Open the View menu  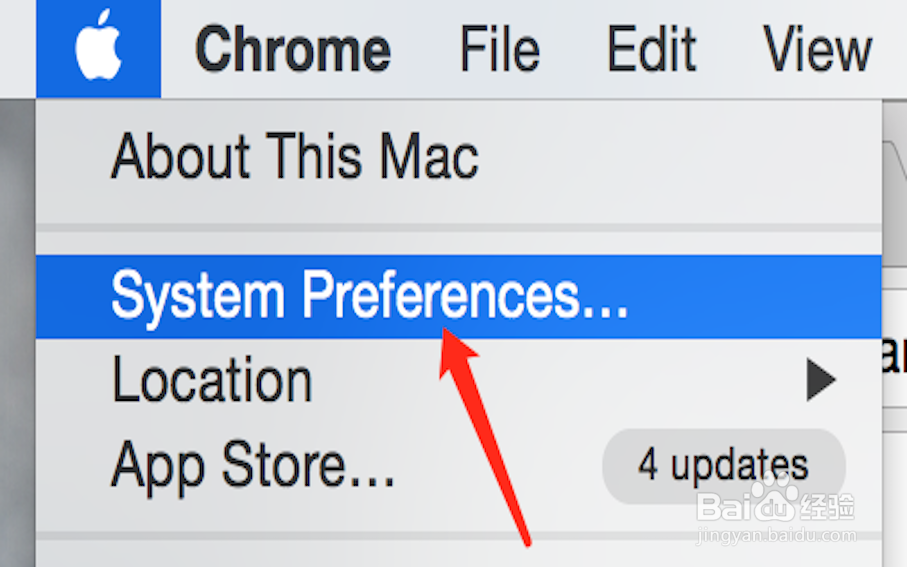pyautogui.click(x=817, y=48)
